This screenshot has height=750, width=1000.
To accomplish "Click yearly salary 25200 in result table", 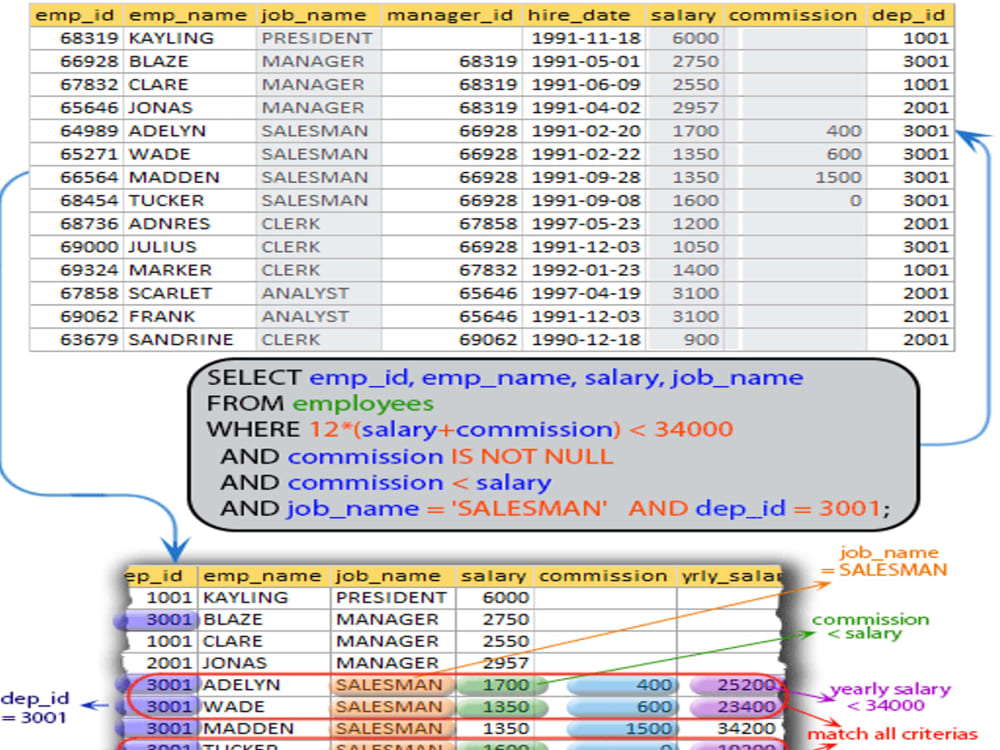I will coord(731,685).
